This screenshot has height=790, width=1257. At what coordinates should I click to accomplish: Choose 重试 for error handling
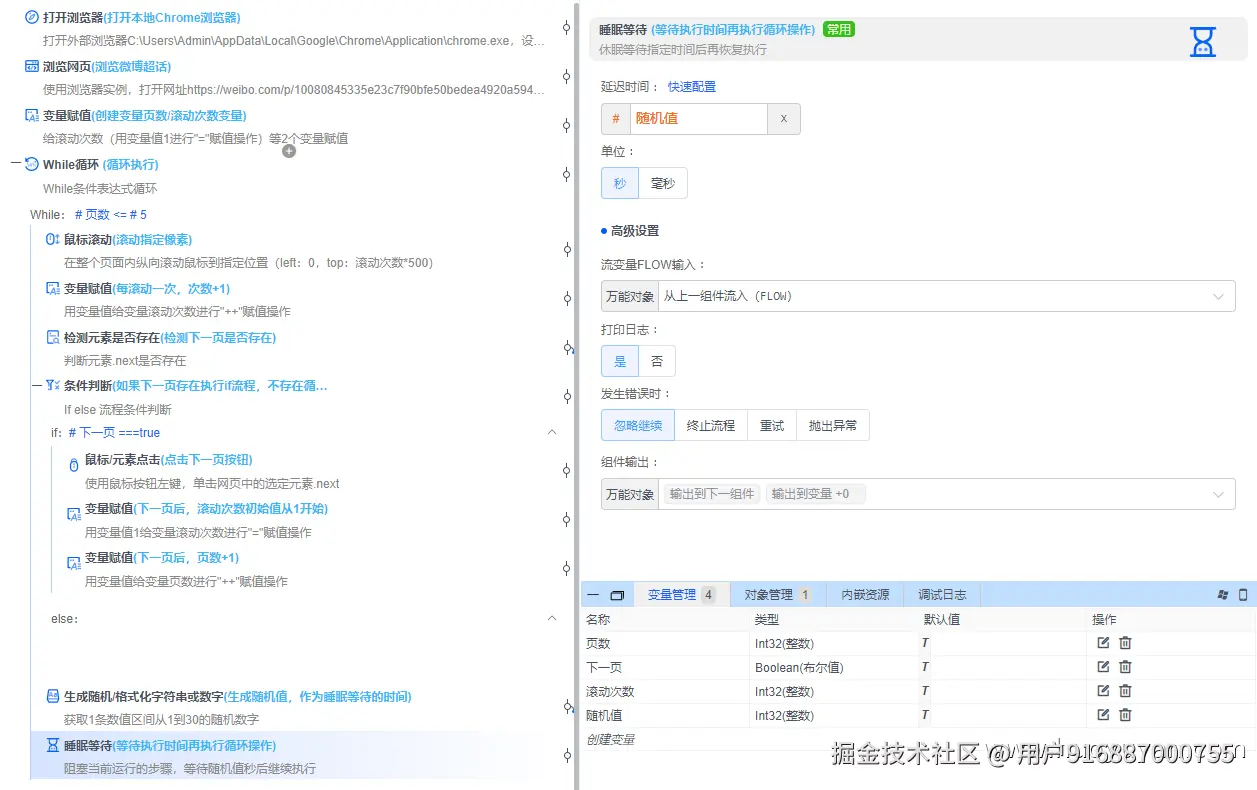coord(772,425)
